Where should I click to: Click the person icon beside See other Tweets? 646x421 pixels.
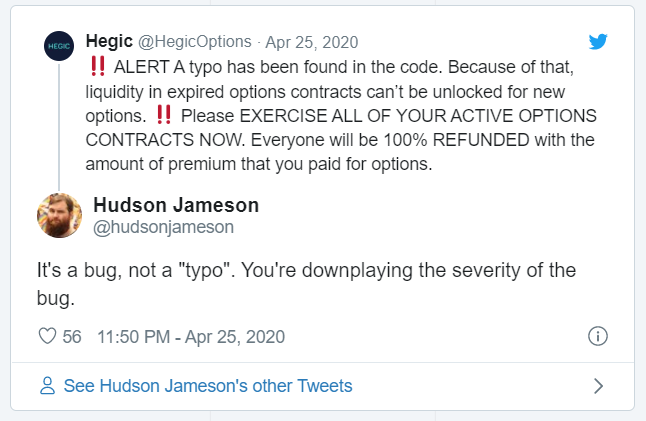pos(47,386)
